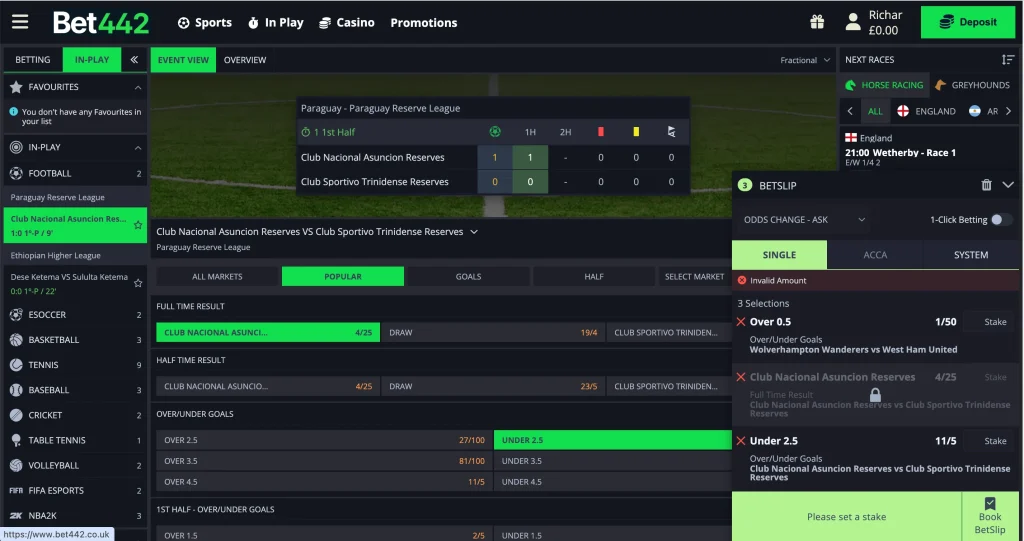Toggle Club Nacional full time result 4/25
This screenshot has width=1024, height=541.
(268, 333)
